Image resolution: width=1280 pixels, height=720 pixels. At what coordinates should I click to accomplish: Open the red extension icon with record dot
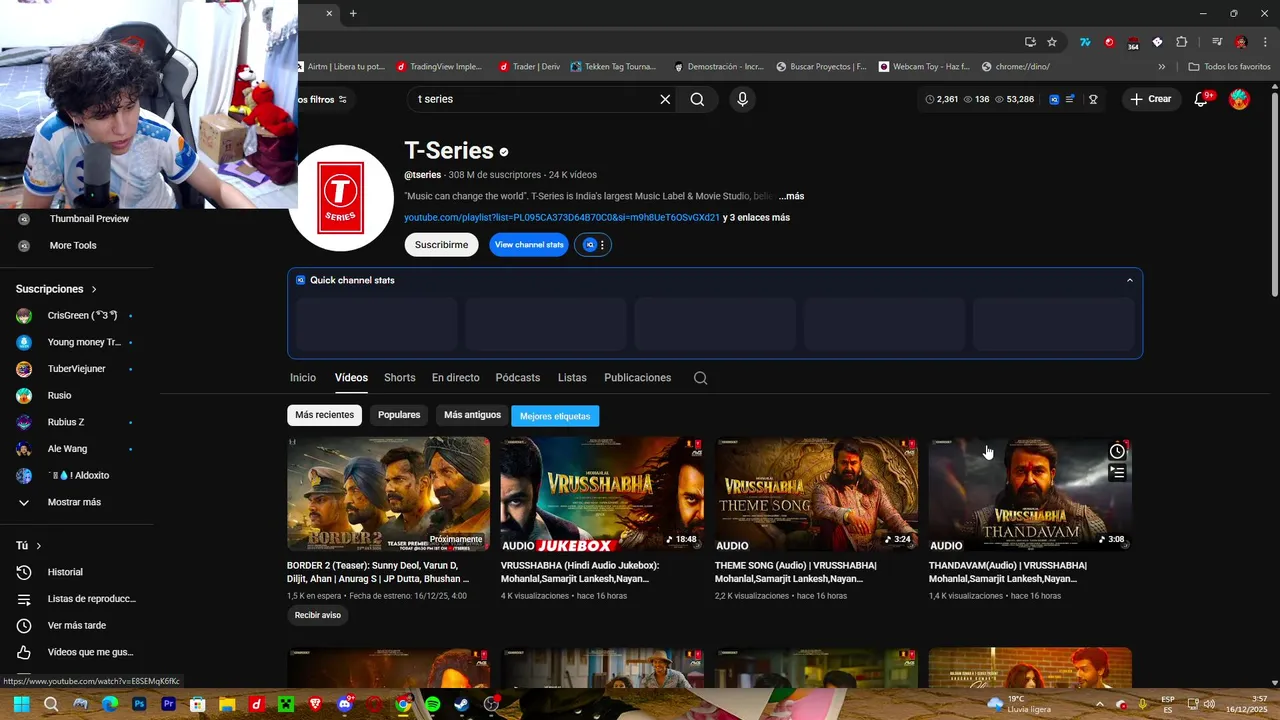coord(1109,42)
